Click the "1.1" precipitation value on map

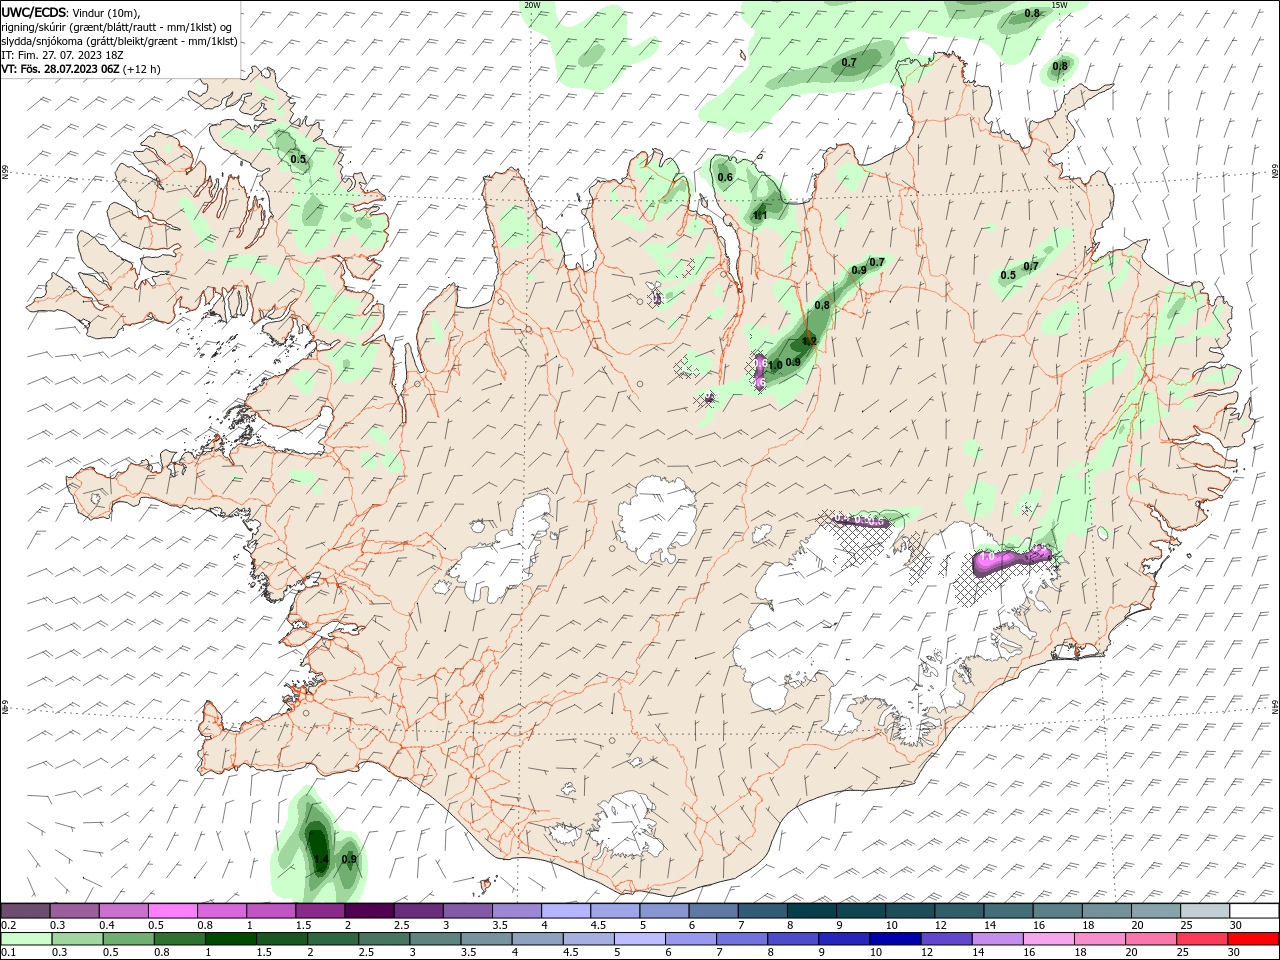(760, 215)
